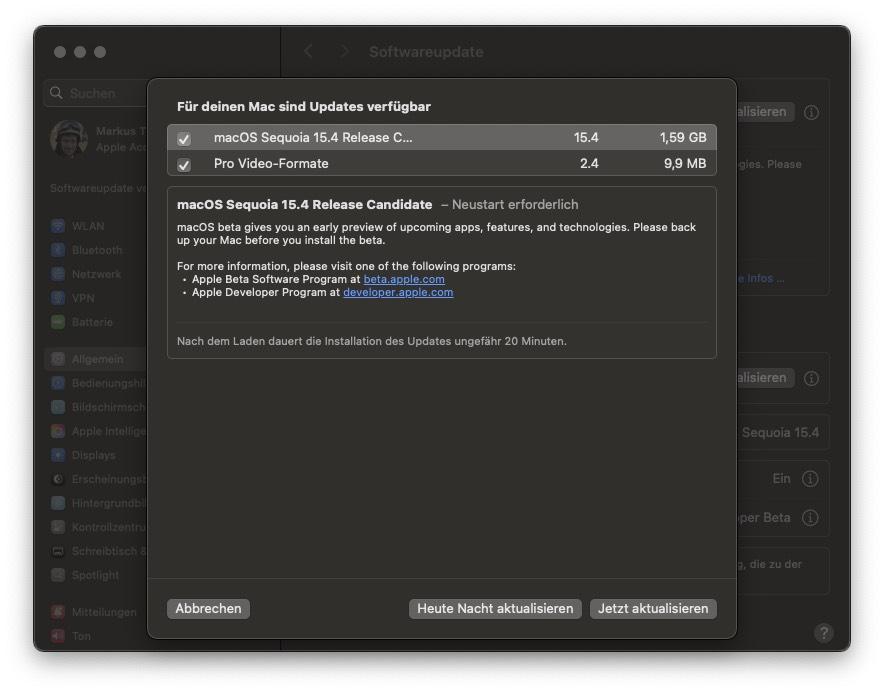Click the help question mark button
Viewport: 884px width, 693px height.
click(x=824, y=633)
